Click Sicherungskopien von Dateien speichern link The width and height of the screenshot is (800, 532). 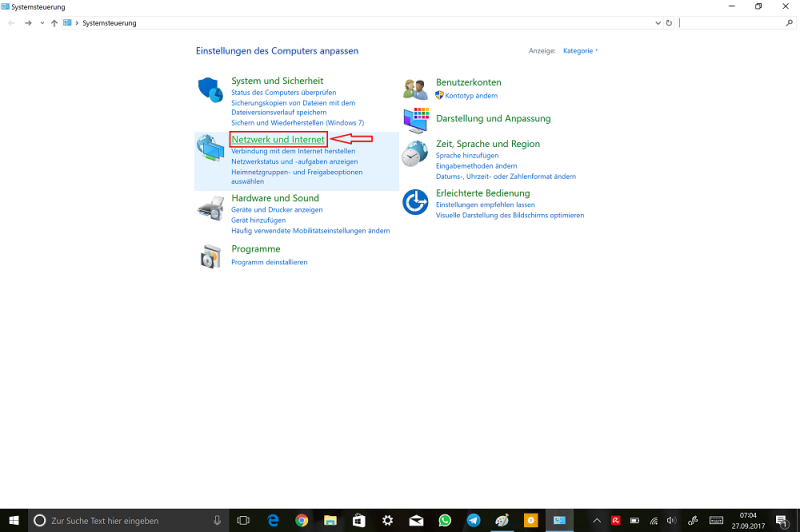coord(293,108)
